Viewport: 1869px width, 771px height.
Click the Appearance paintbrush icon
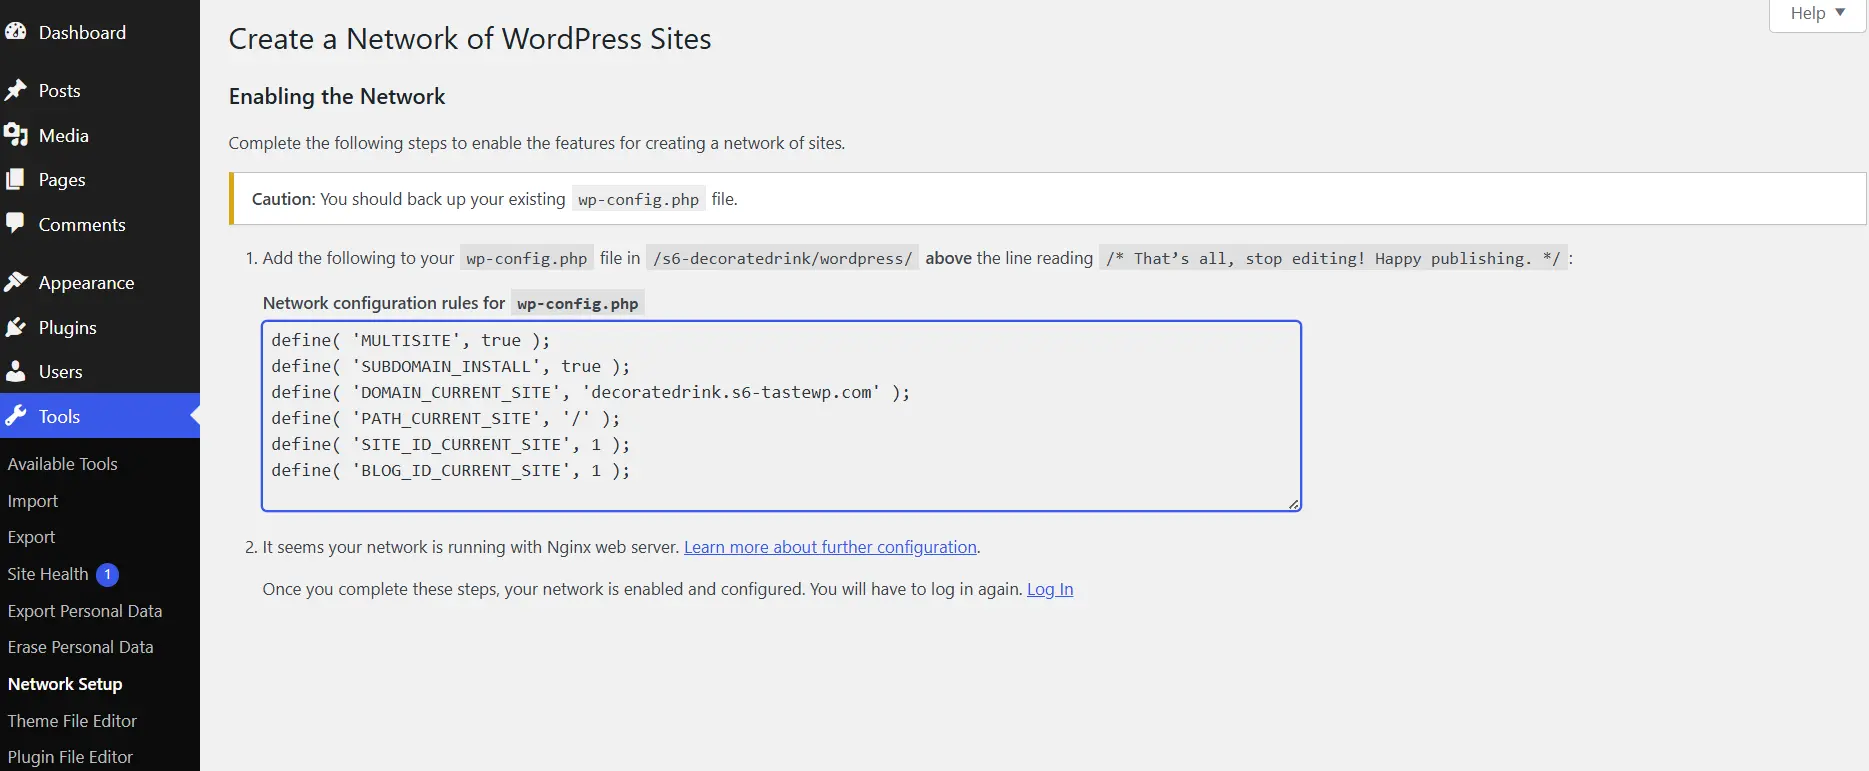[15, 282]
